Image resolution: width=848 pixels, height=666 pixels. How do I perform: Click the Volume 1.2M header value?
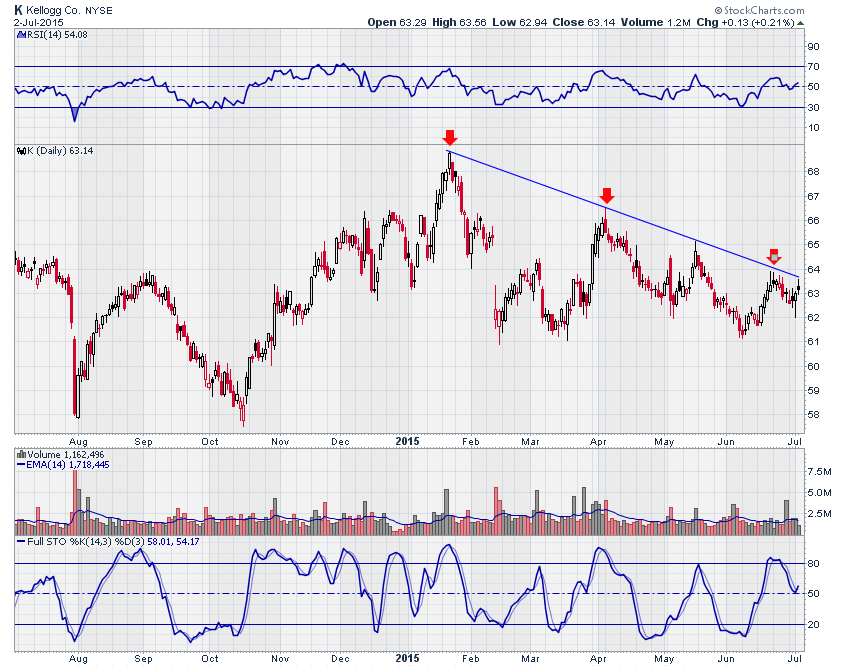point(655,23)
